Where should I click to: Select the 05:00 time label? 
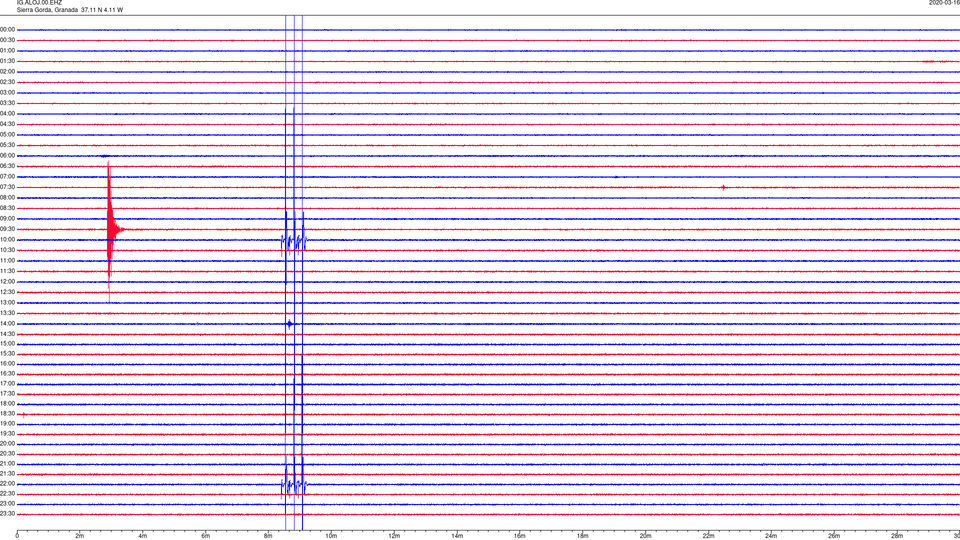tap(7, 135)
